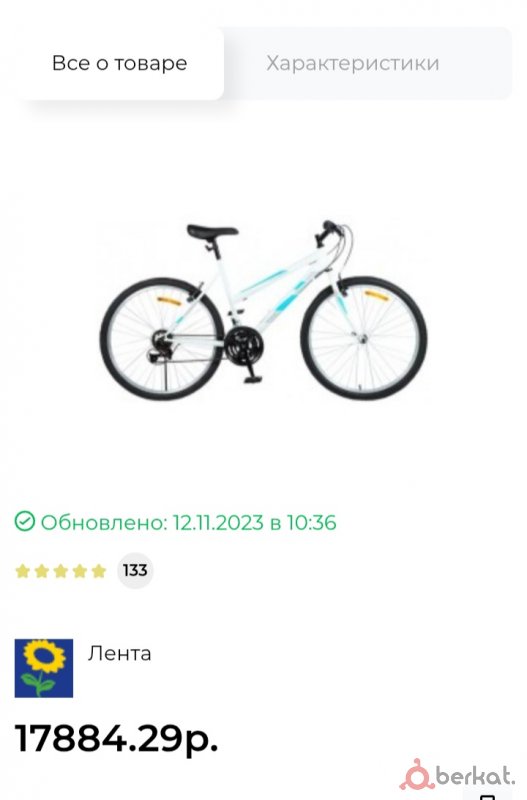
Task: Select the fifth rating star
Action: pyautogui.click(x=98, y=570)
